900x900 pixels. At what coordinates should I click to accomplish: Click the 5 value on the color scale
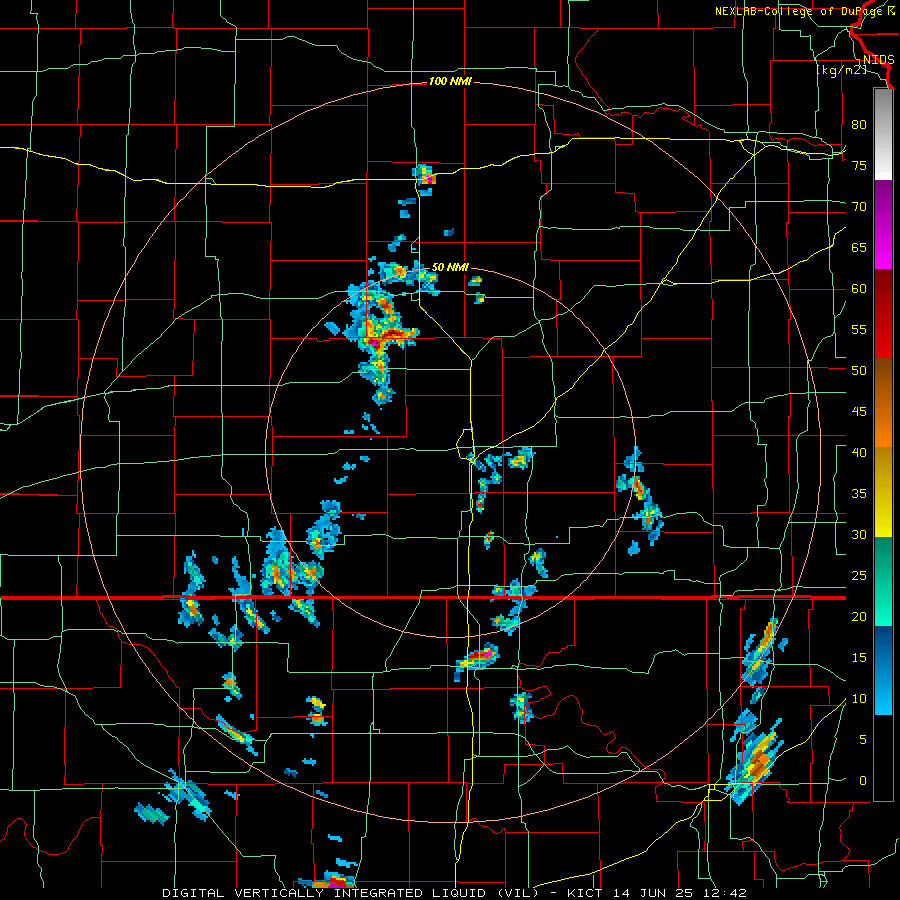[x=863, y=740]
